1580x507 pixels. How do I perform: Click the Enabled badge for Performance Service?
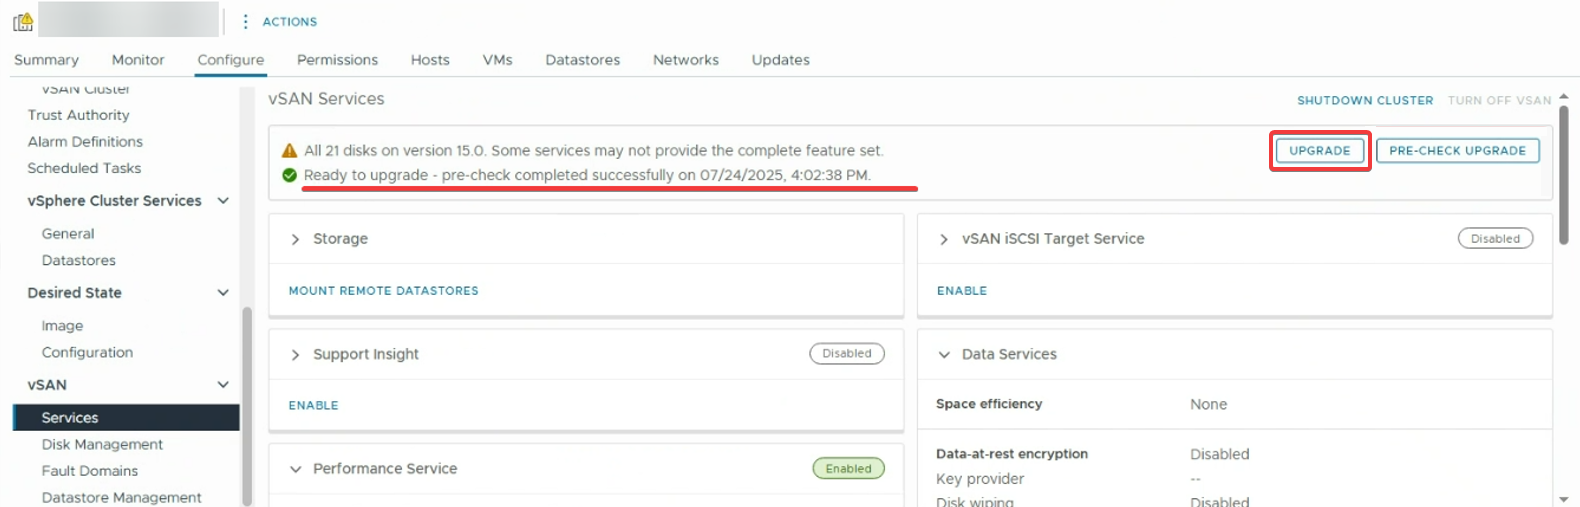848,469
